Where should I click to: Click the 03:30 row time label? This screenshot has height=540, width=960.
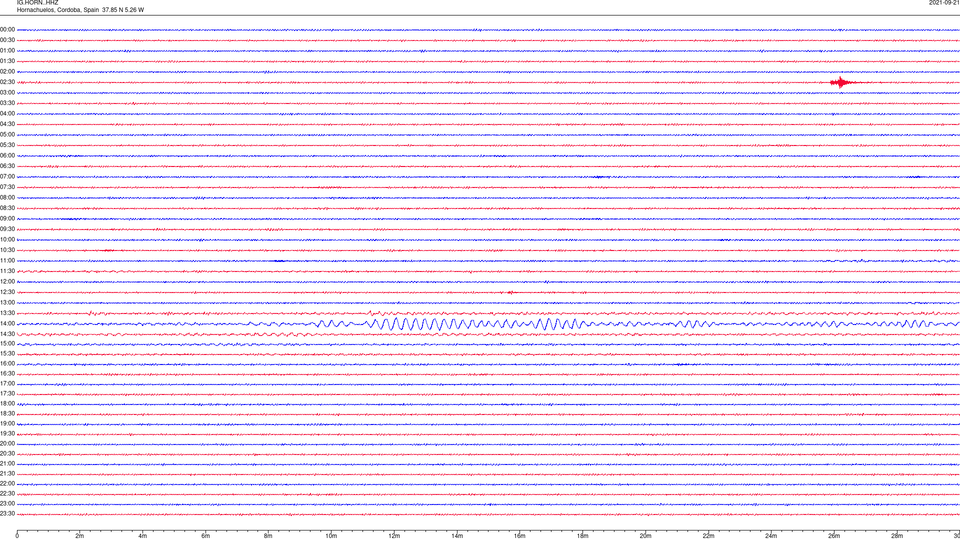pos(7,103)
